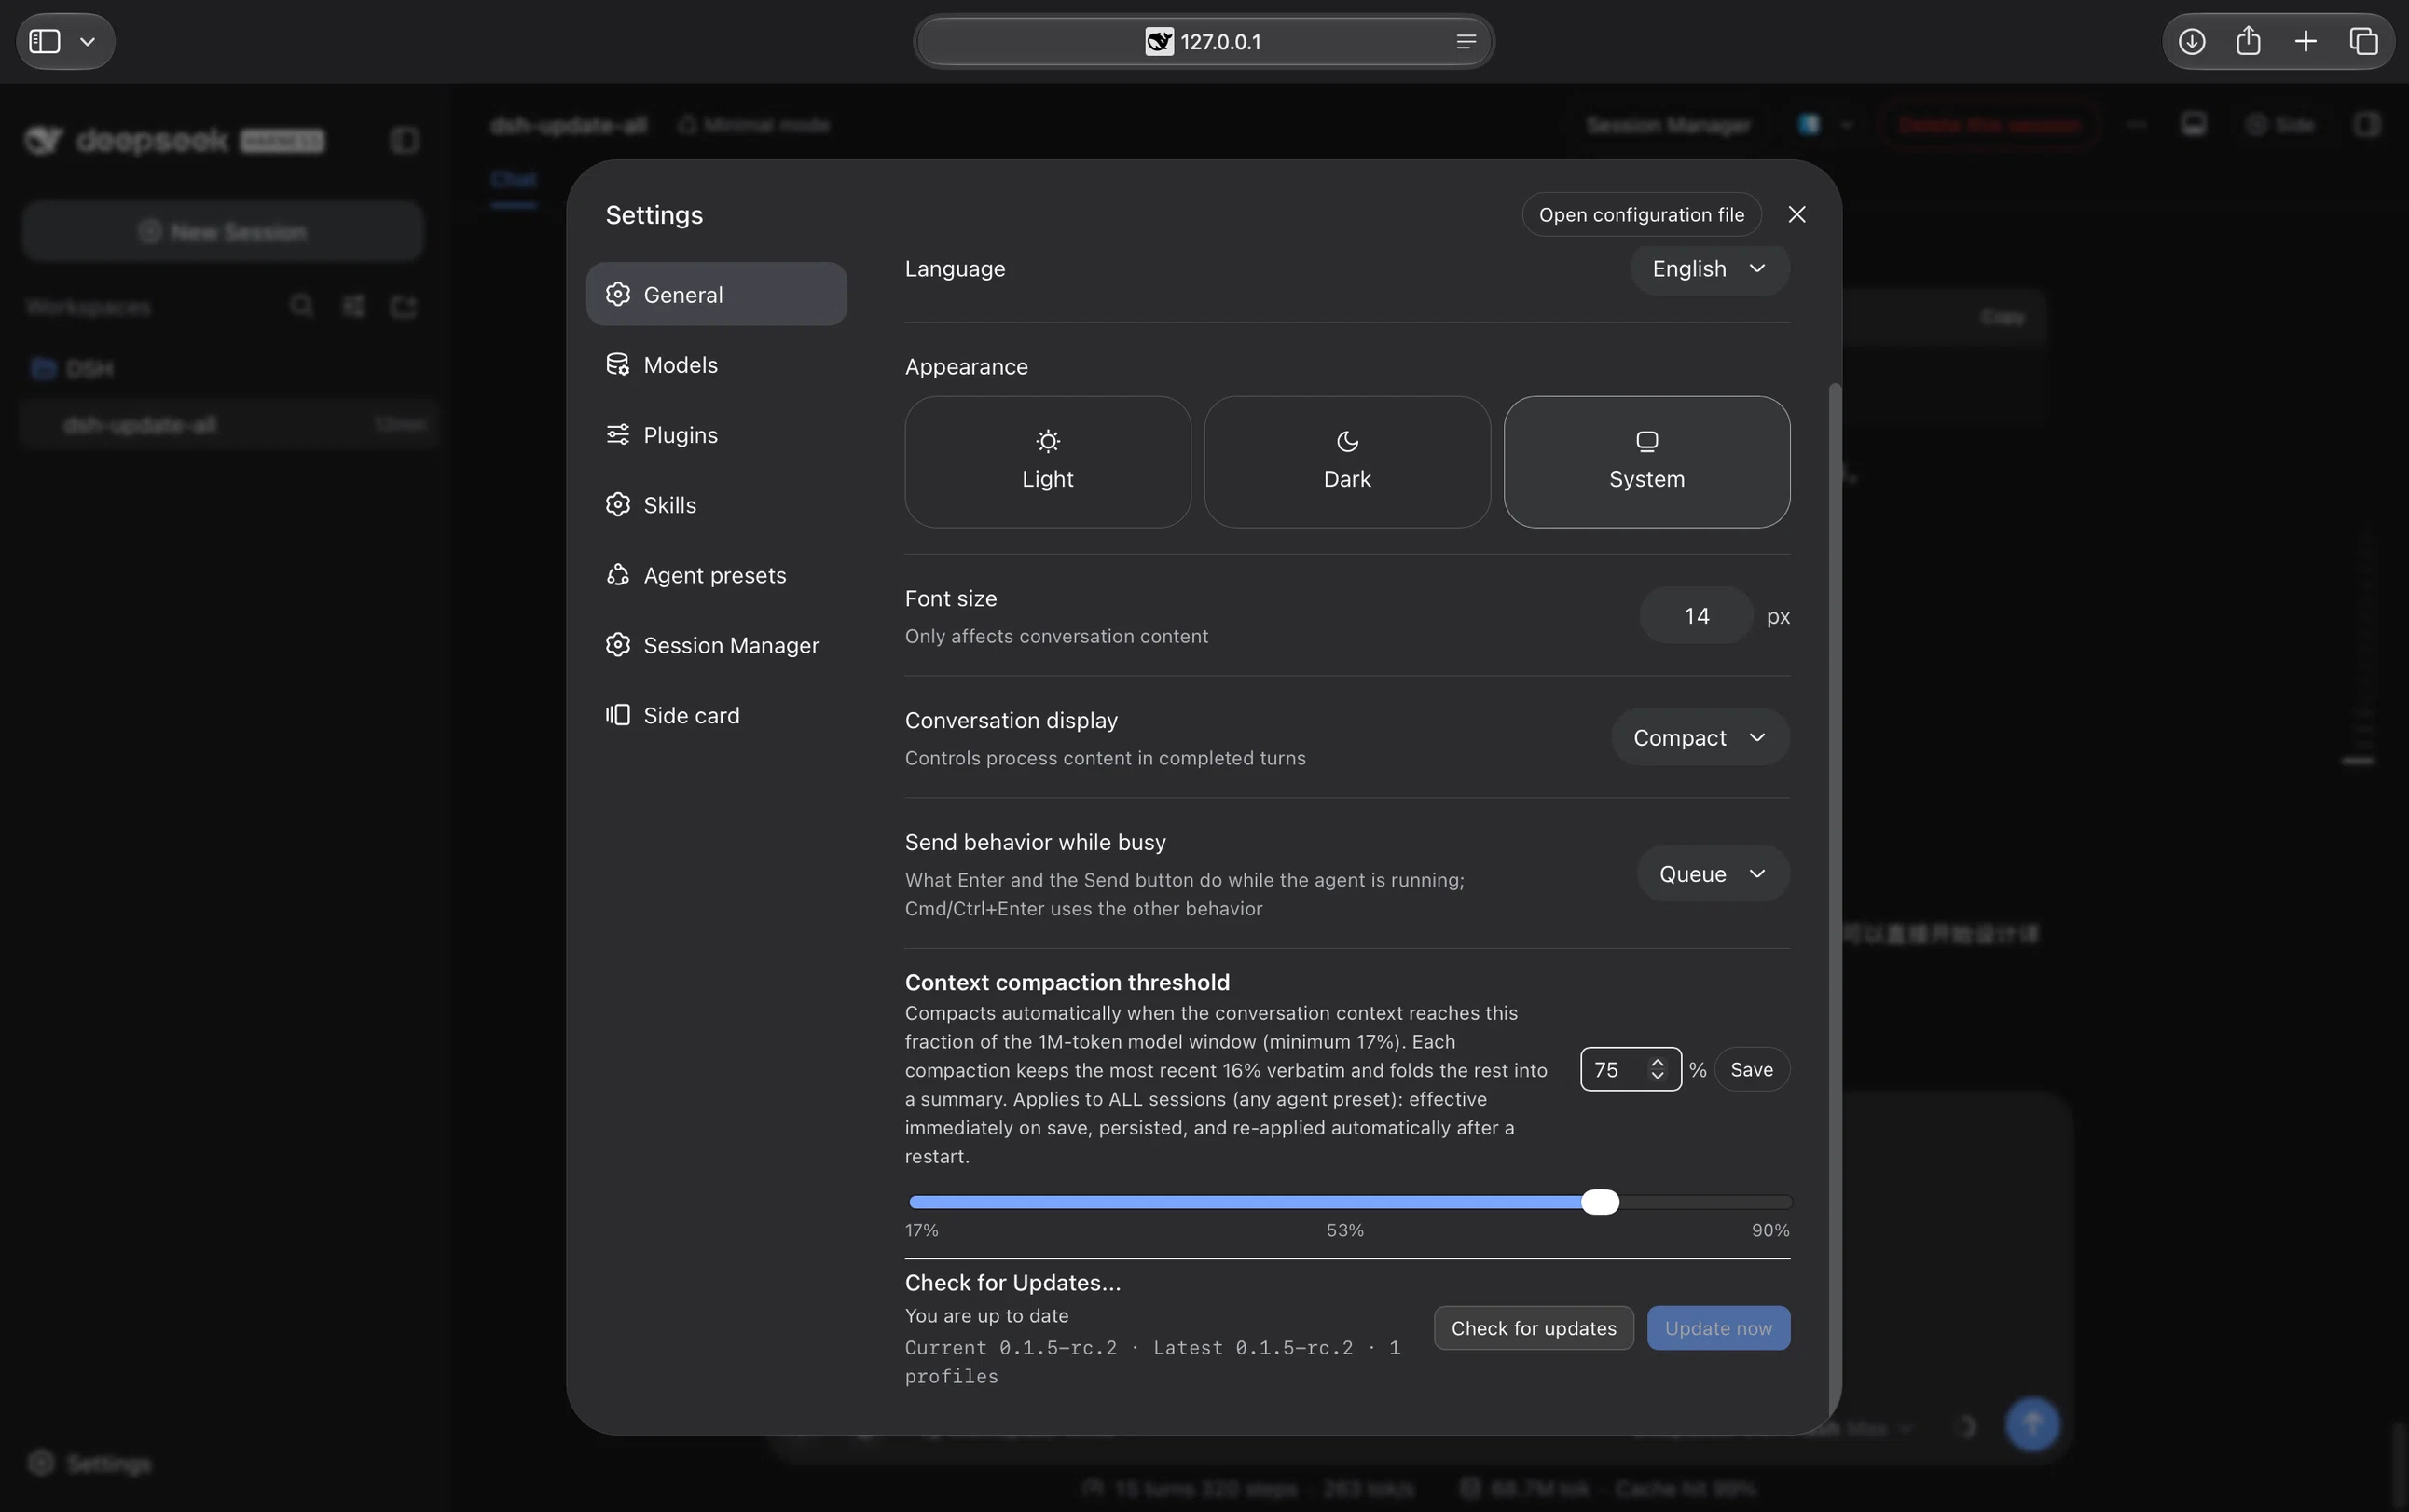Expand the Send behavior Queue dropdown
Image resolution: width=2409 pixels, height=1512 pixels.
(x=1713, y=873)
